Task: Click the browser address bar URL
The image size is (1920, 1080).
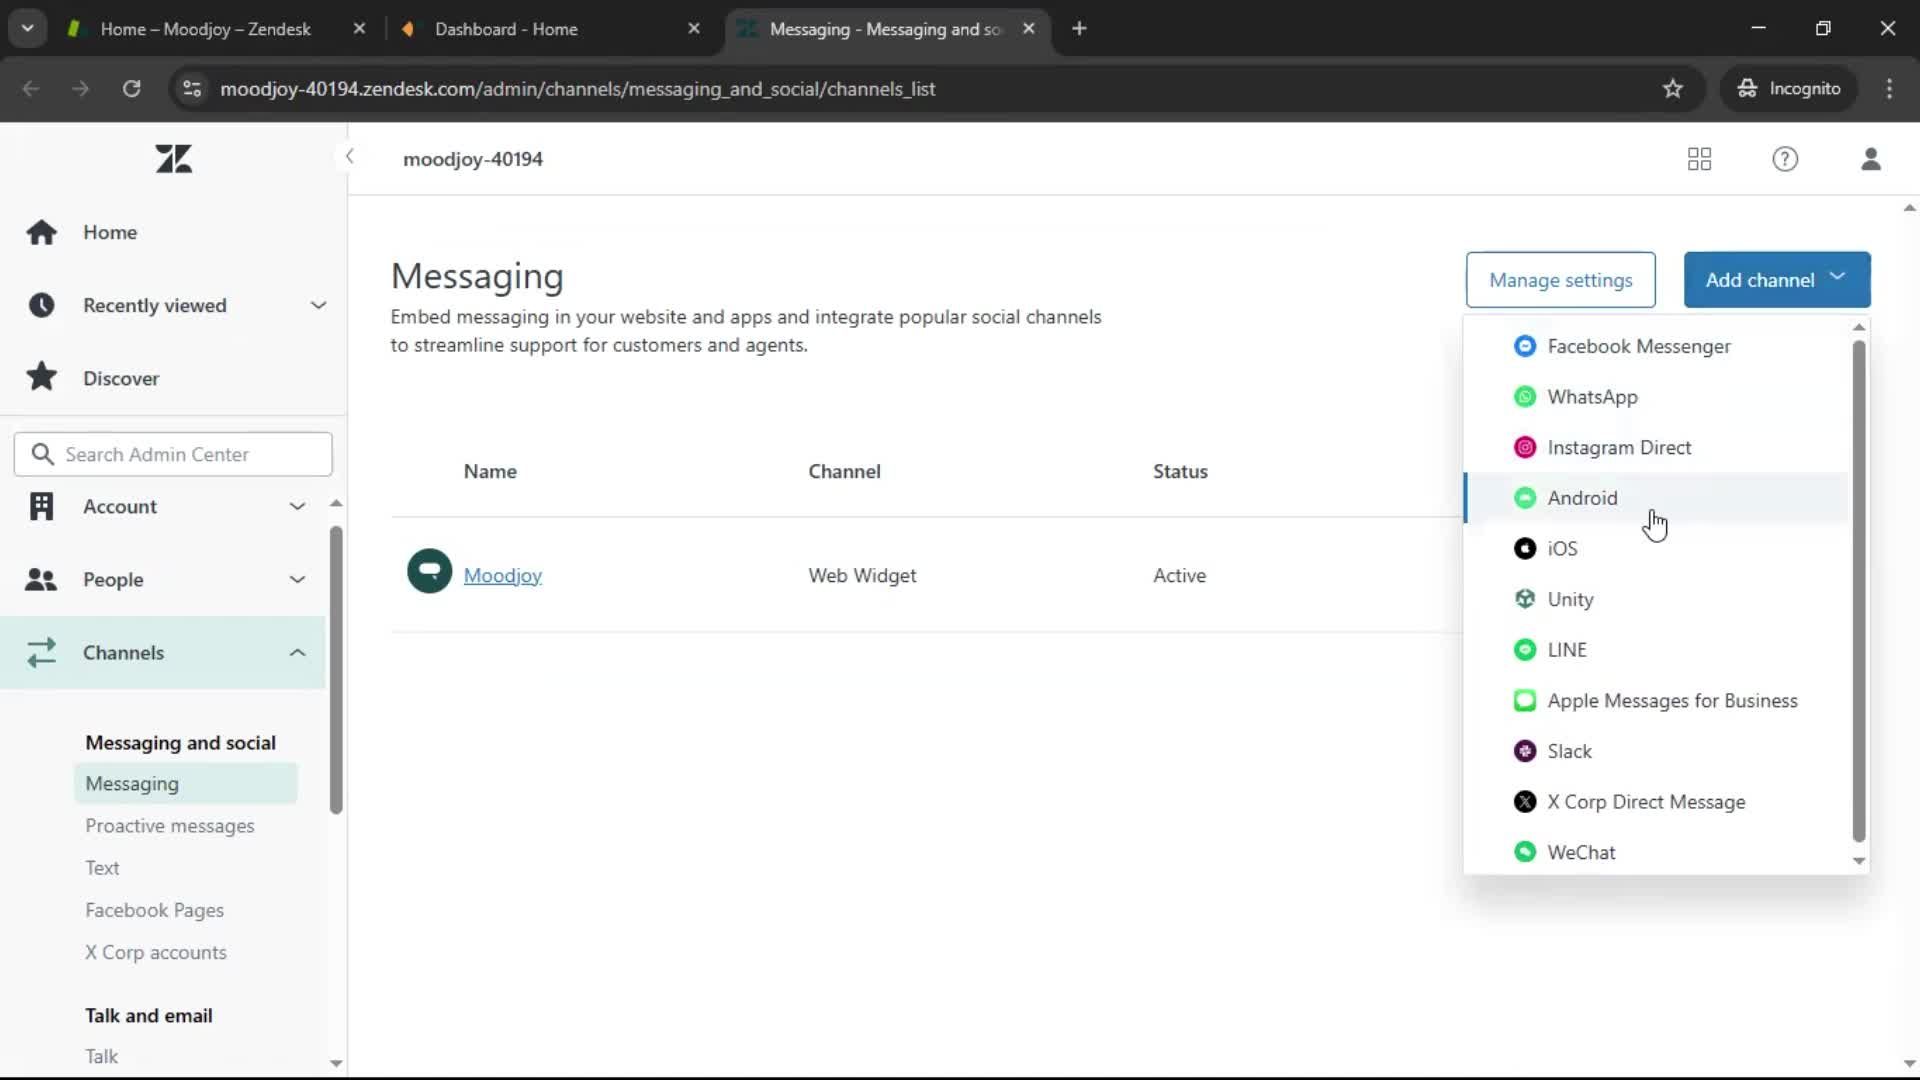Action: coord(578,89)
